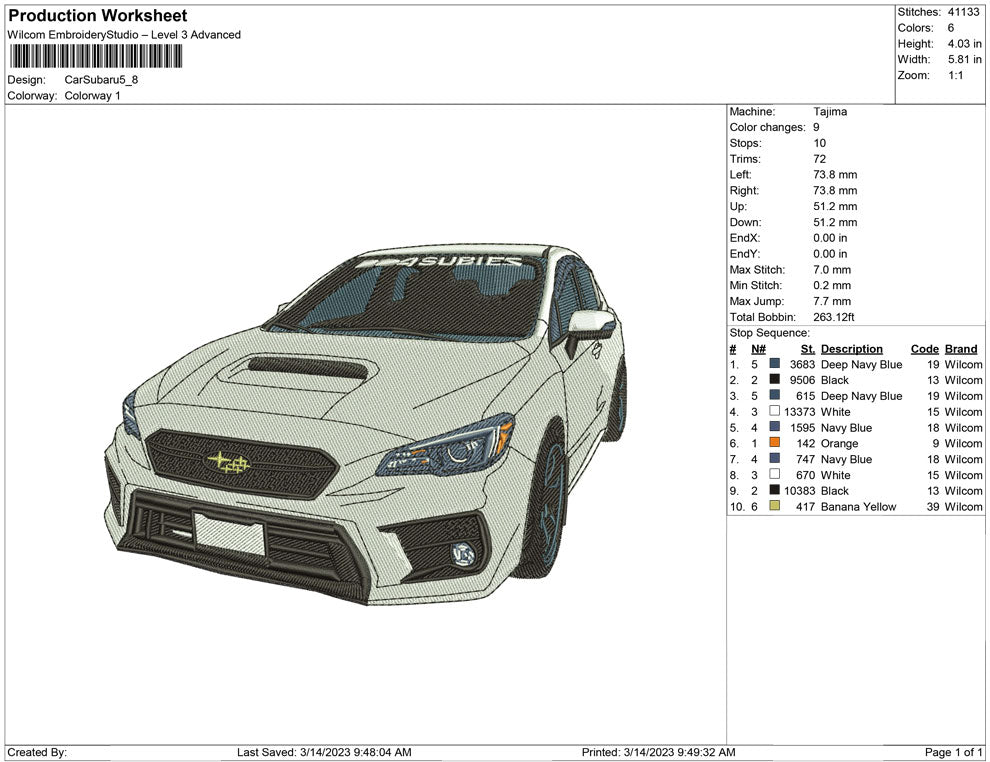
Task: Click the Machine Tajima value
Action: pos(830,111)
